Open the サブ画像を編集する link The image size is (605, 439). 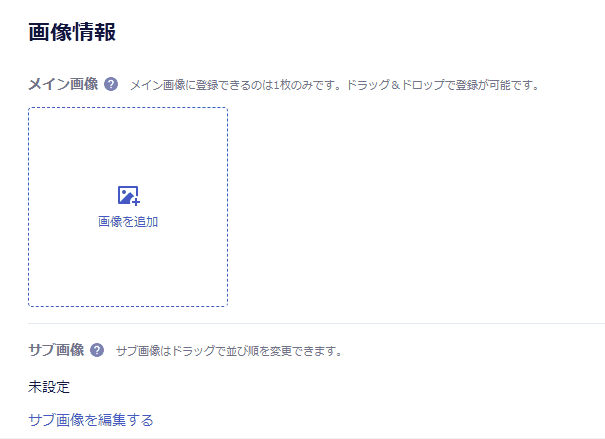91,420
